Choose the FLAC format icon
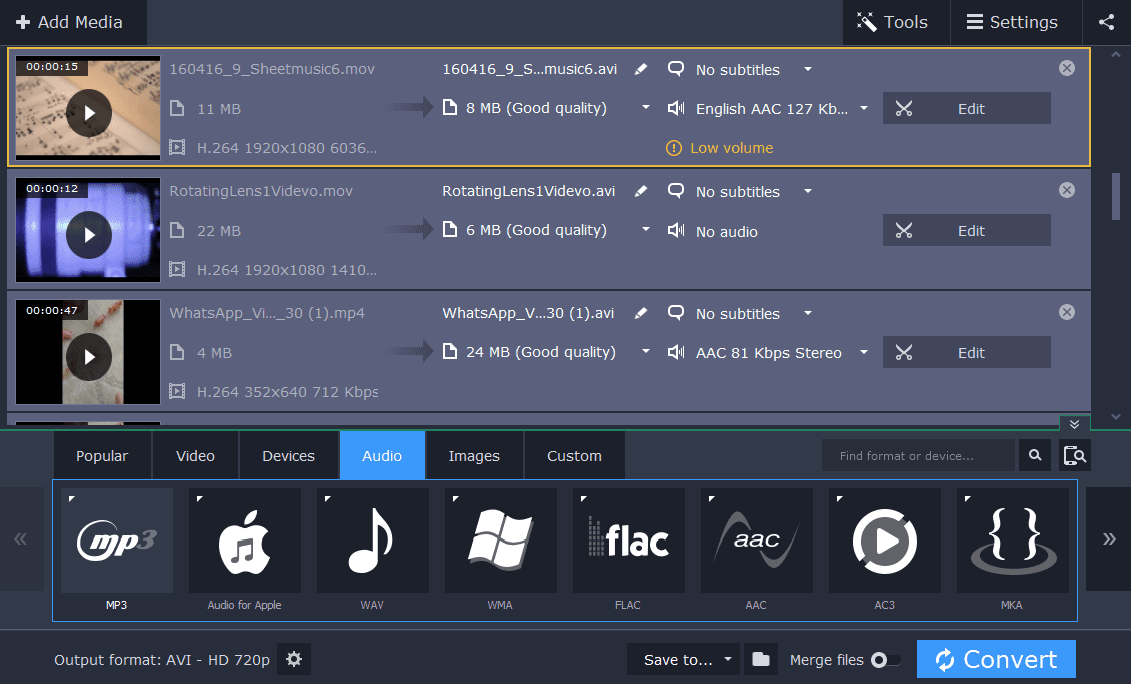The image size is (1131, 684). coord(628,541)
